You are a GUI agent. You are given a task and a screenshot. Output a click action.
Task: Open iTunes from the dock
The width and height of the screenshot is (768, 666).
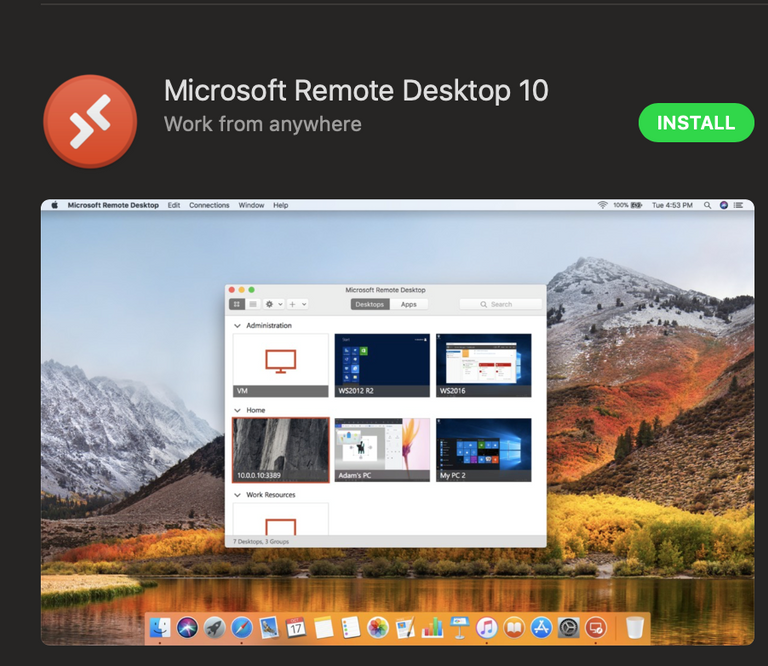(486, 627)
